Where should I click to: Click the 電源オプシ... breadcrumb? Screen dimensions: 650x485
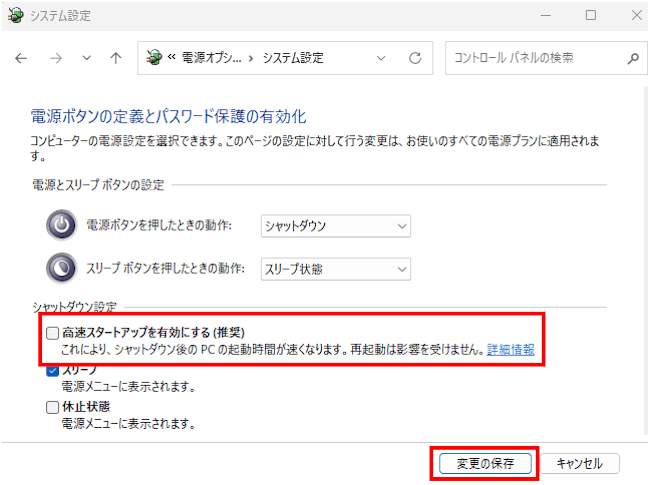click(211, 58)
